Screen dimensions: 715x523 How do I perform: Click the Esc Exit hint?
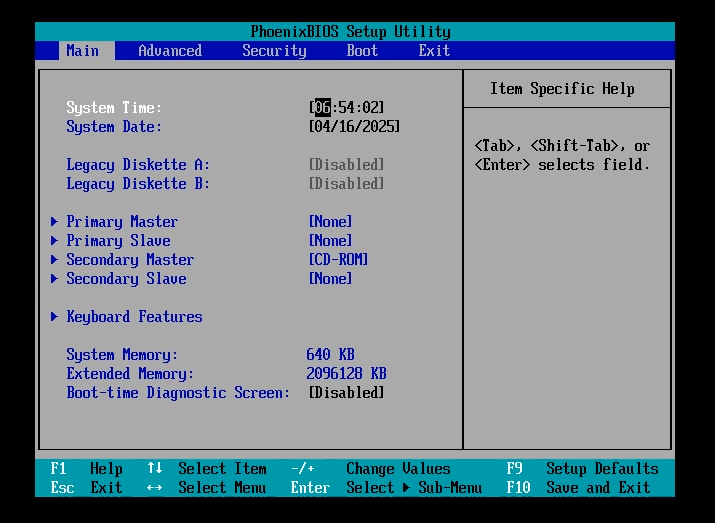(x=87, y=487)
